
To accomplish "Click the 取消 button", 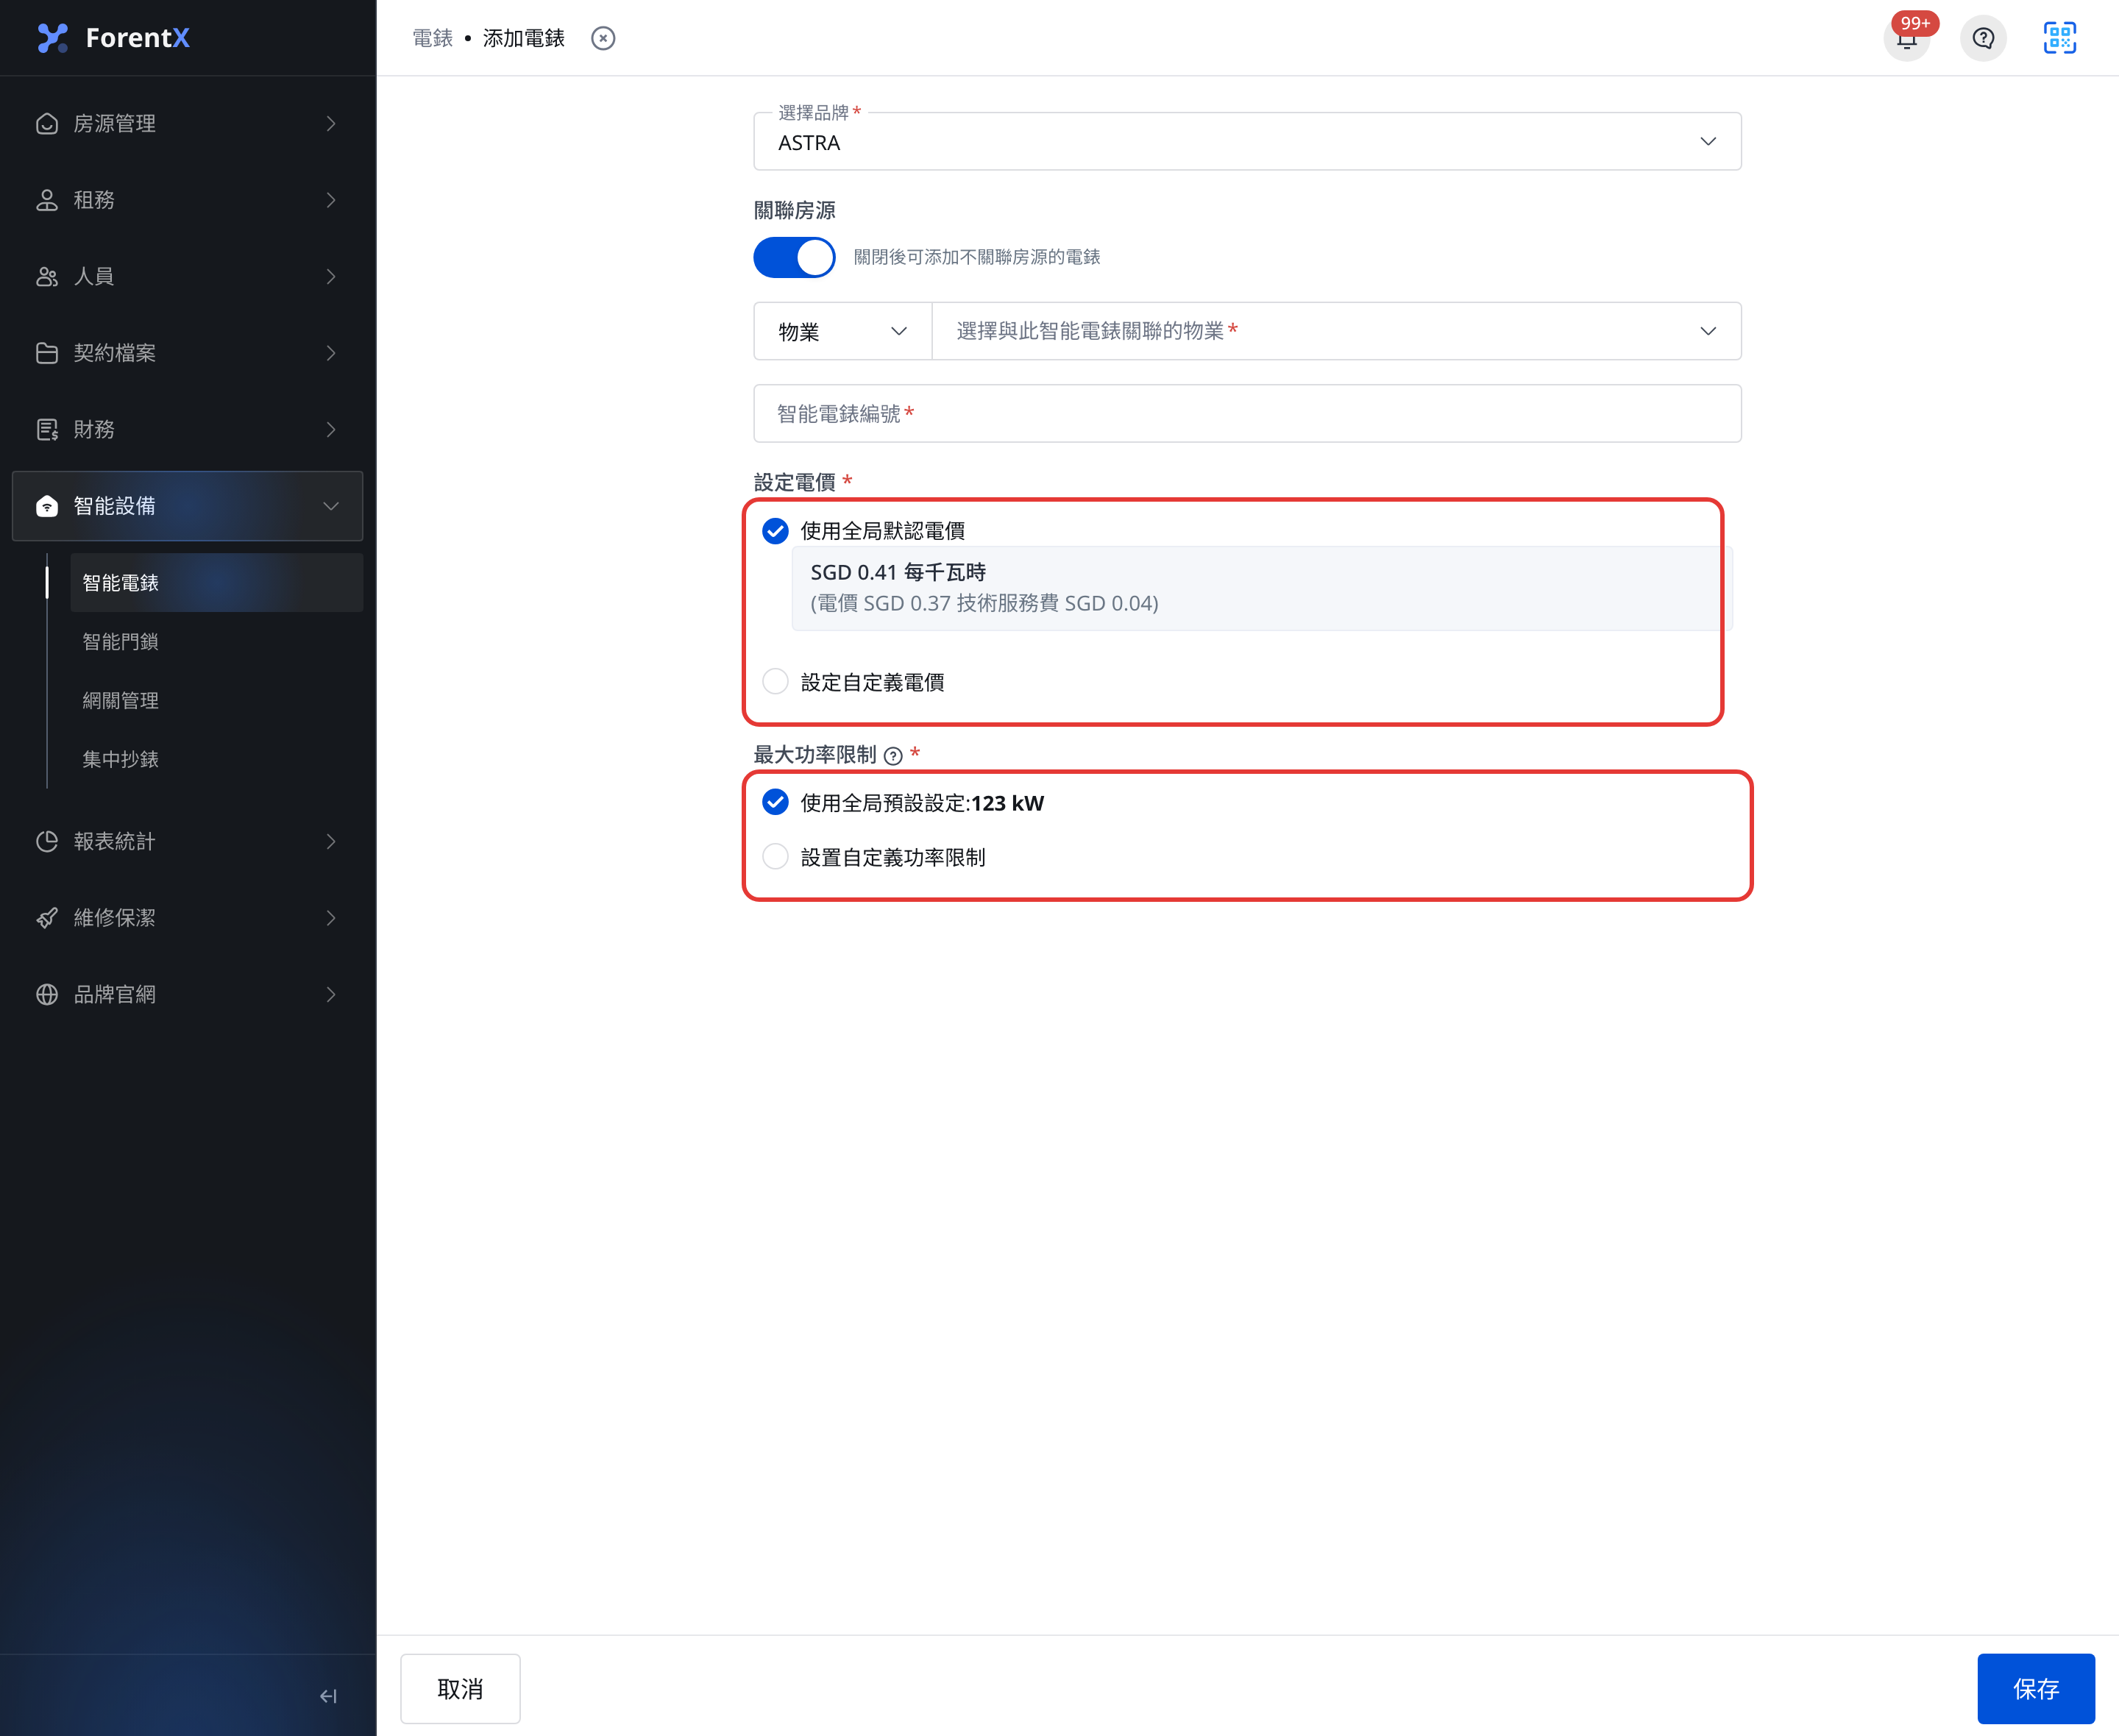I will coord(460,1689).
